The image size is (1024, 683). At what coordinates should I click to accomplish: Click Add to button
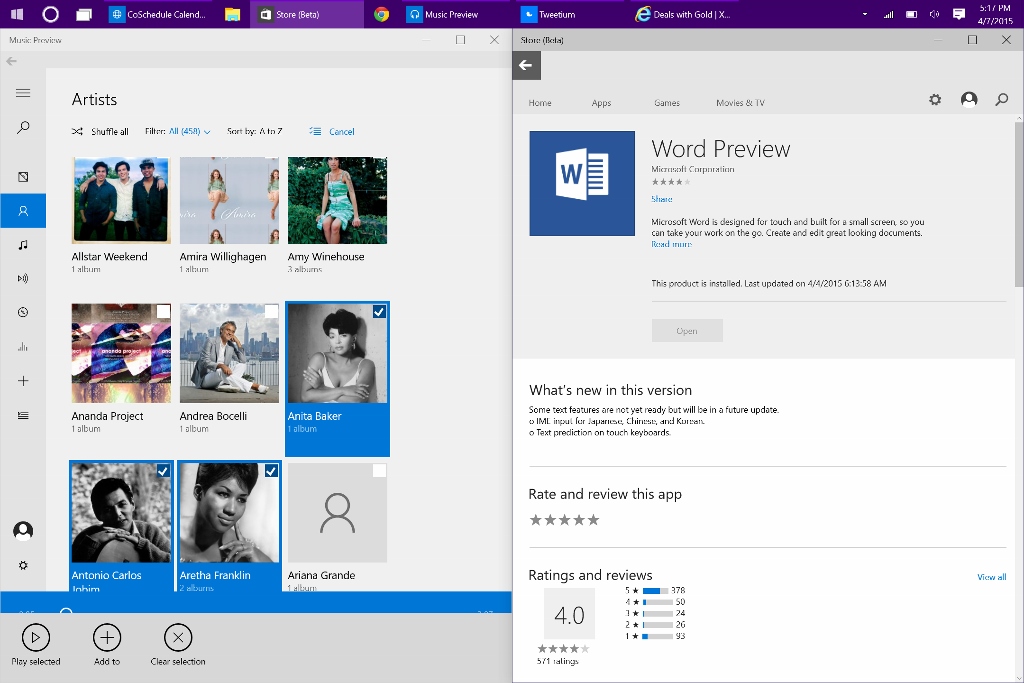point(107,644)
